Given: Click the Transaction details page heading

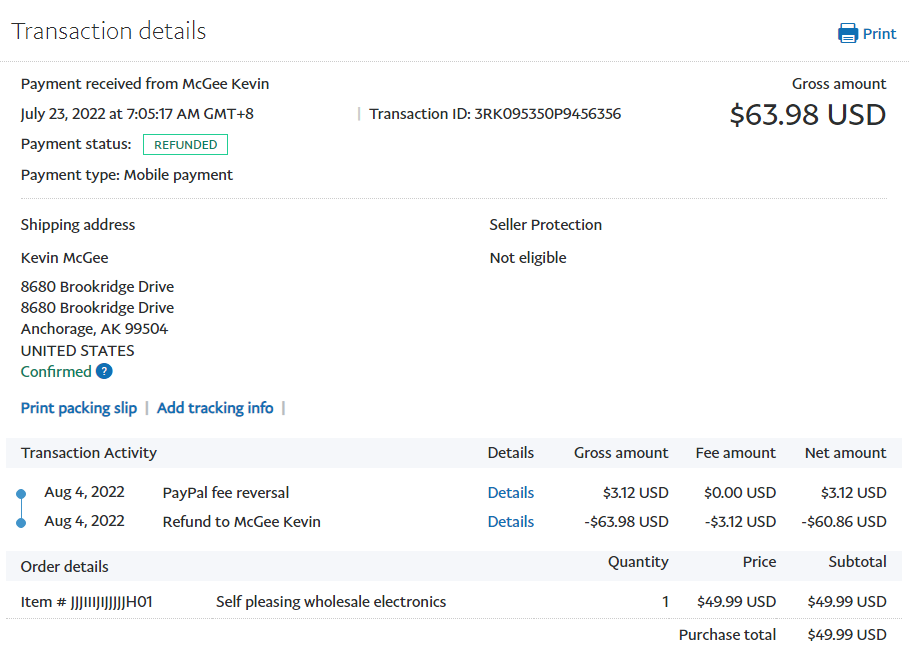Looking at the screenshot, I should [109, 31].
